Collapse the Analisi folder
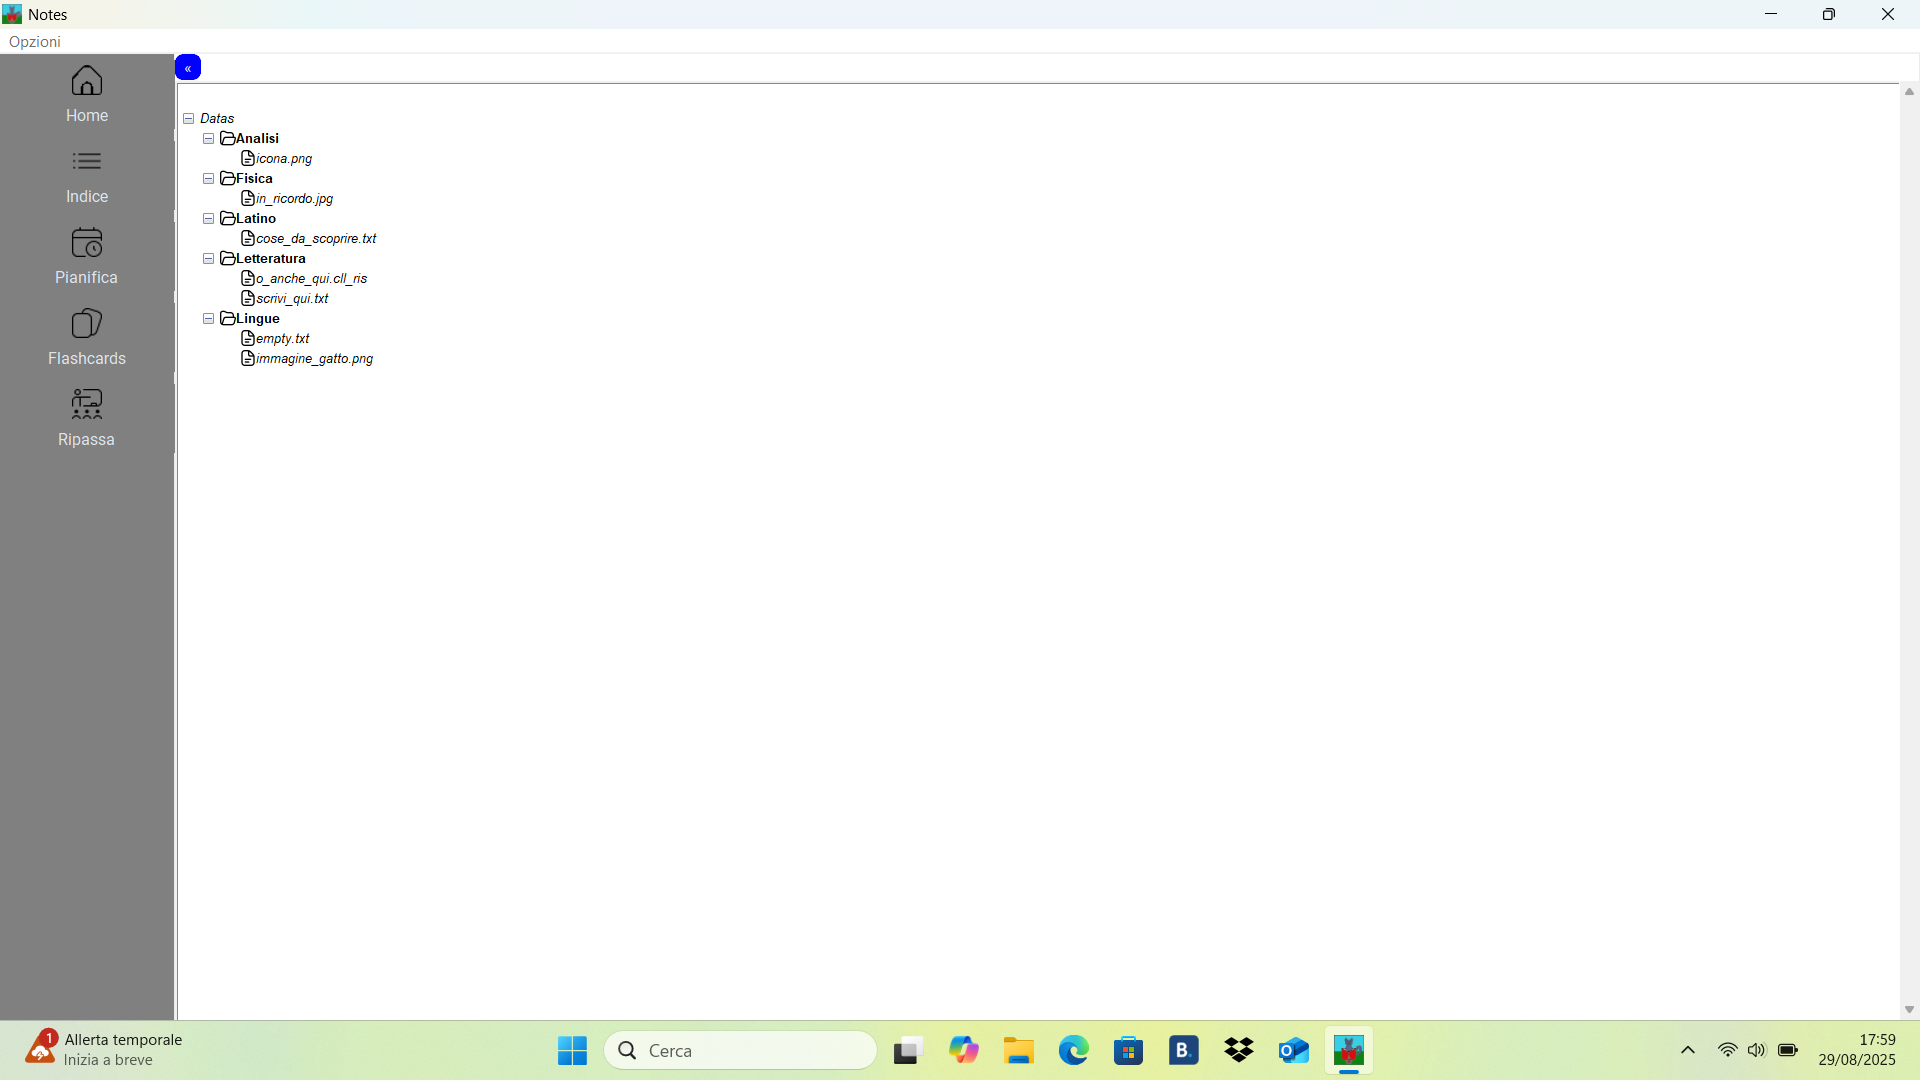The height and width of the screenshot is (1080, 1920). coord(208,139)
